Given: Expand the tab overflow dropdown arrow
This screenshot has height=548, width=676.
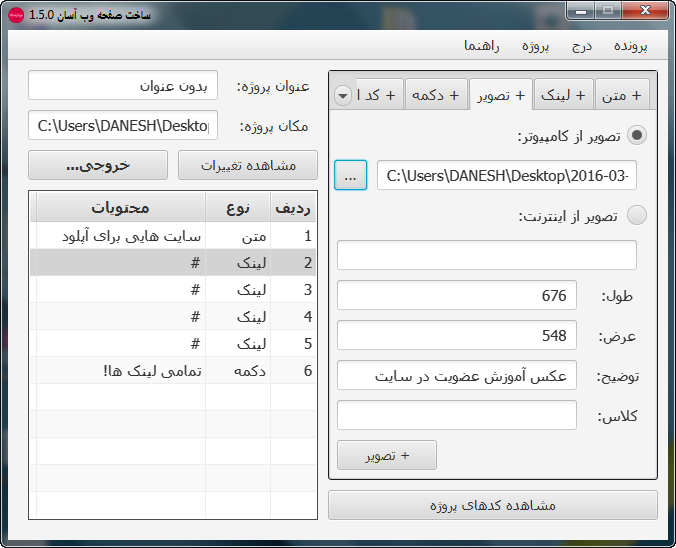Looking at the screenshot, I should [343, 95].
